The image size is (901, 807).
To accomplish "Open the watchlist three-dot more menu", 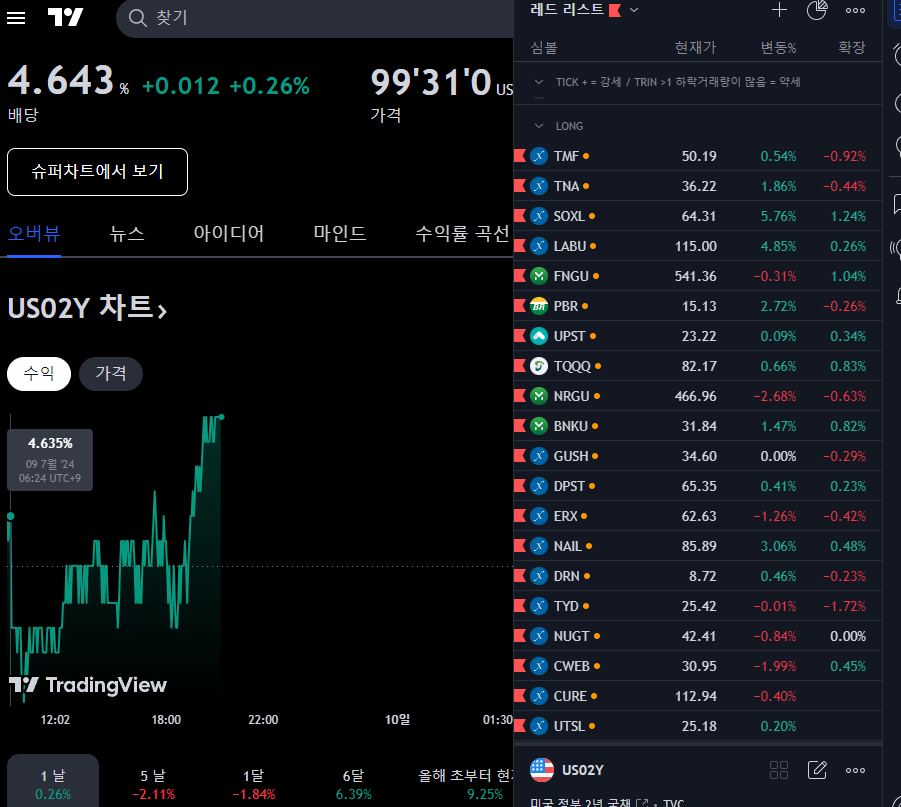I will click(x=855, y=10).
